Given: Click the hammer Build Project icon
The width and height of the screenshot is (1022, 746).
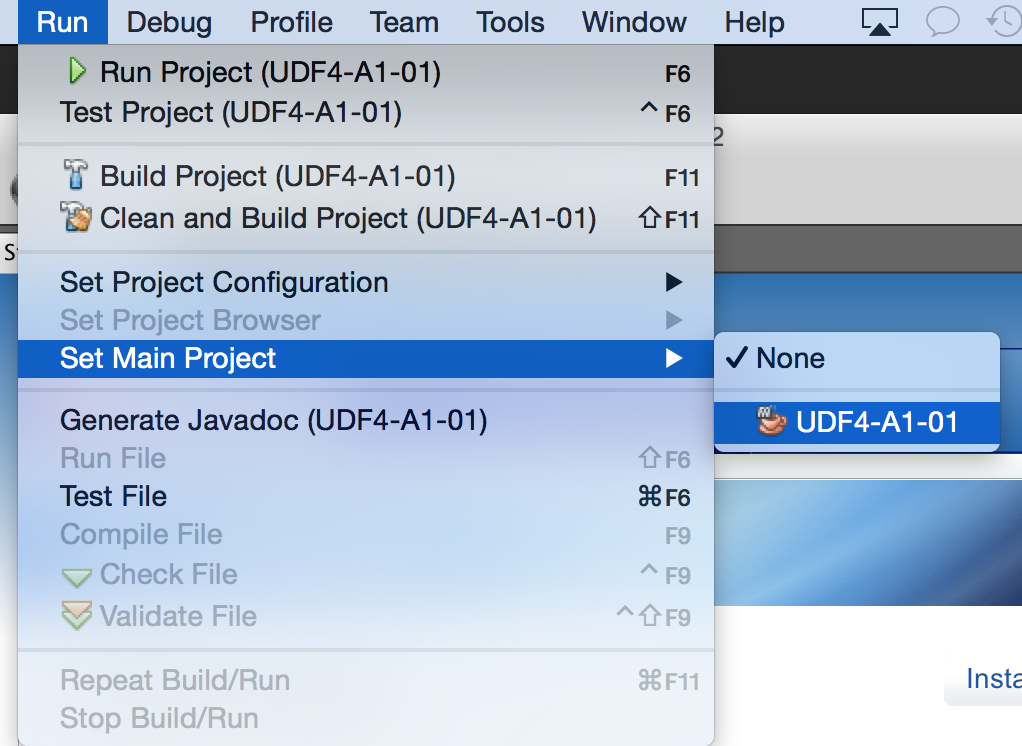Looking at the screenshot, I should click(x=75, y=175).
